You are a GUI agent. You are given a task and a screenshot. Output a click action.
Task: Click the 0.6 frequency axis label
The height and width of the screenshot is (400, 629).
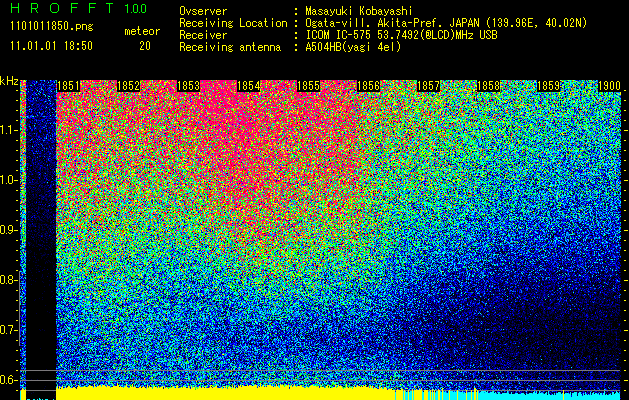(x=8, y=380)
